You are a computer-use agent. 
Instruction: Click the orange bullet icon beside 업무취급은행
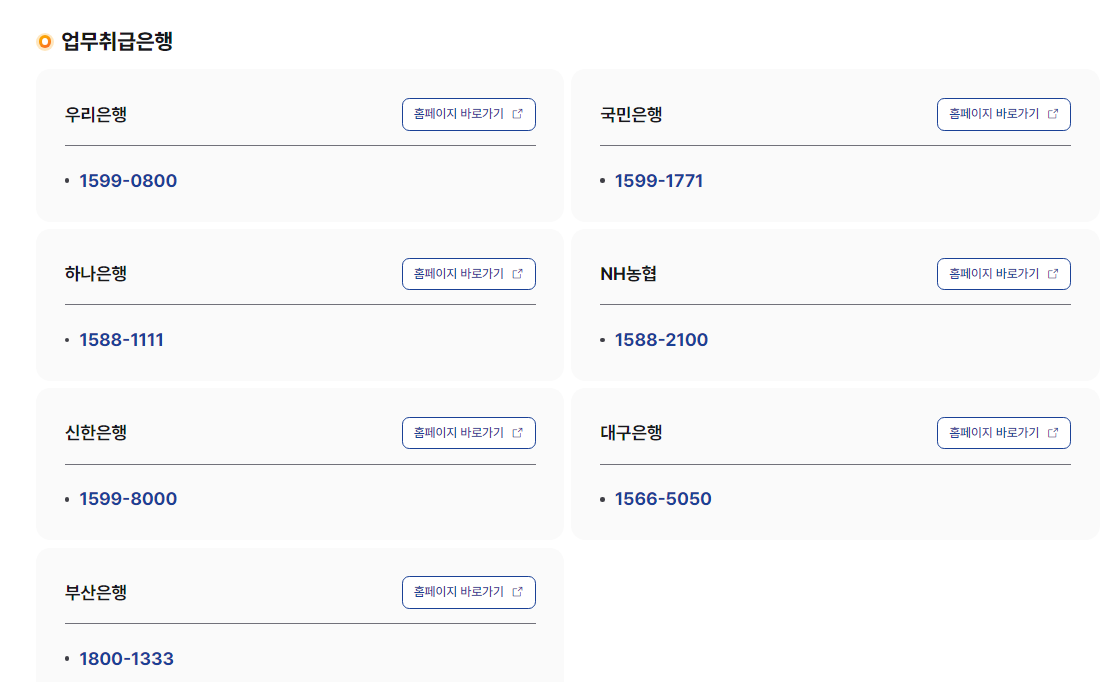(44, 41)
